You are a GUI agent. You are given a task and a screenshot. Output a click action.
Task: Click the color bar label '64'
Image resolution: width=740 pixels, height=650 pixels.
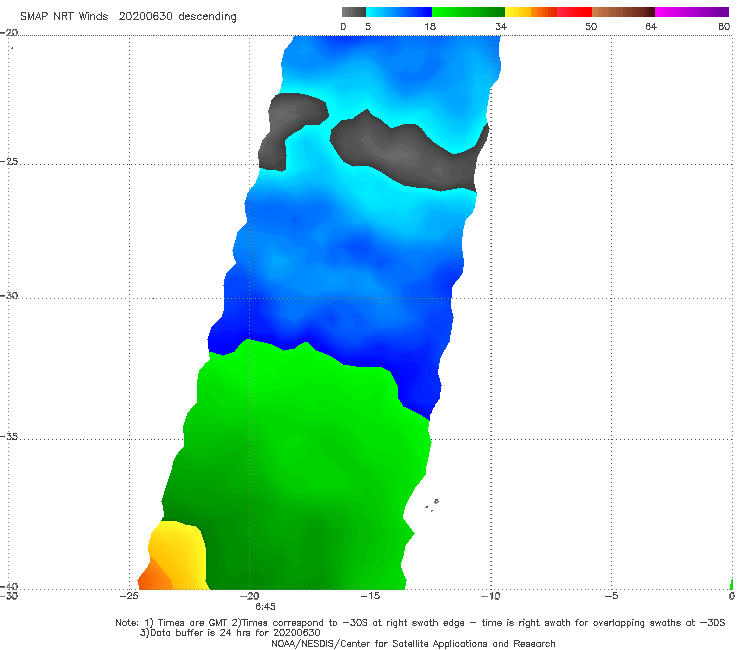(651, 27)
